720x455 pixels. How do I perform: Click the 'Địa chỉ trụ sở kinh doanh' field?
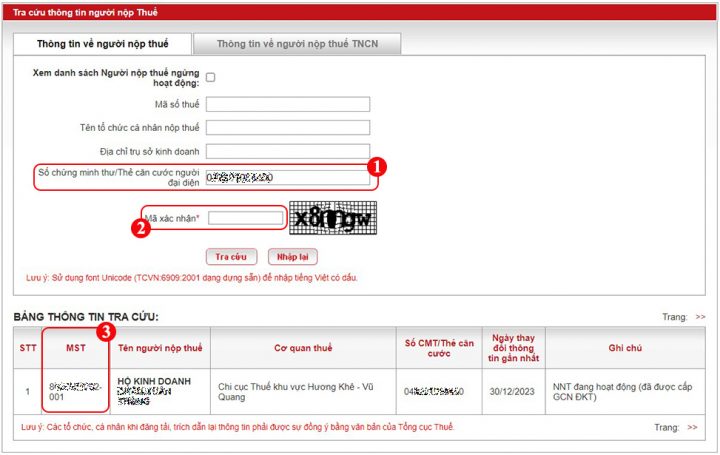[288, 151]
